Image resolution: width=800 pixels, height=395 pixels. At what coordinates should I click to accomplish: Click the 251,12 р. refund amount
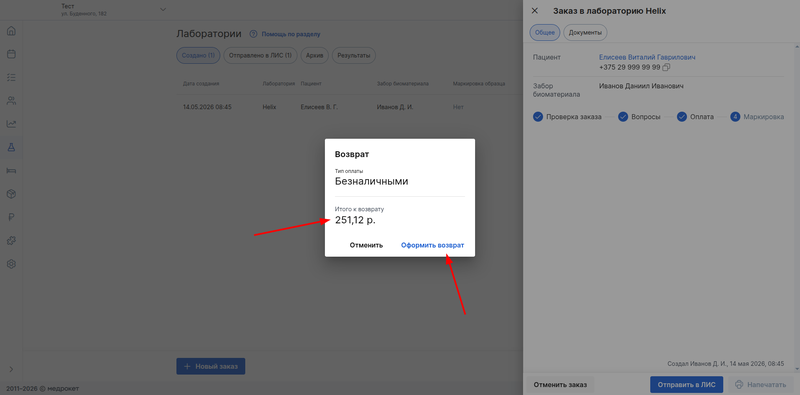tap(355, 220)
